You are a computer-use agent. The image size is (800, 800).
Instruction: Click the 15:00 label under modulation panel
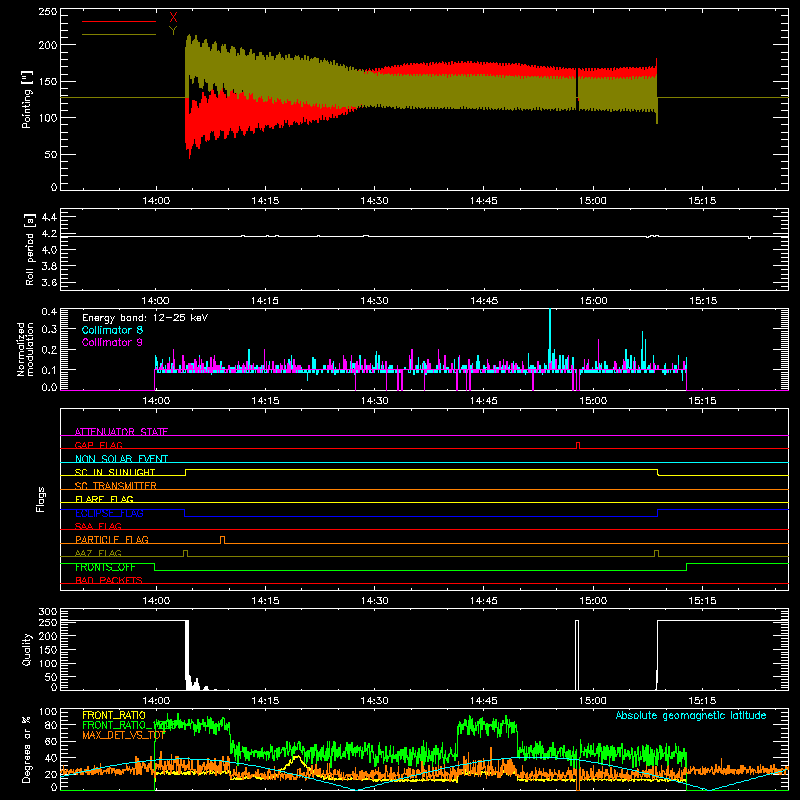coord(593,401)
